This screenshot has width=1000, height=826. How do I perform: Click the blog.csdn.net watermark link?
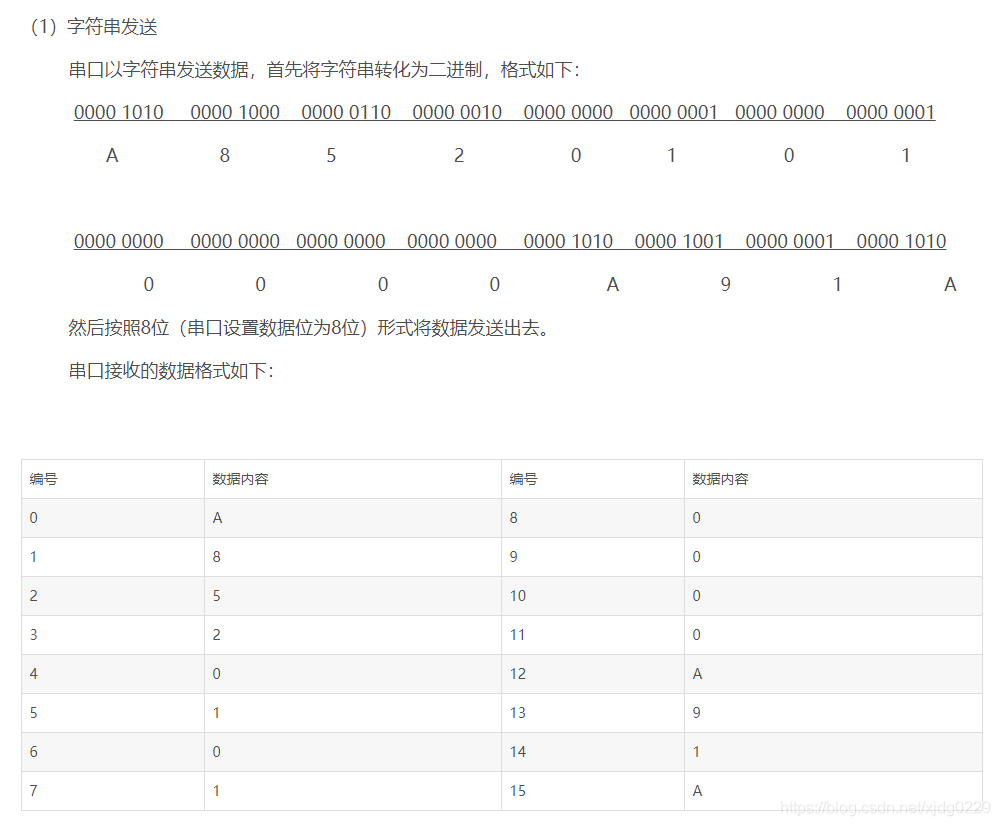point(885,808)
